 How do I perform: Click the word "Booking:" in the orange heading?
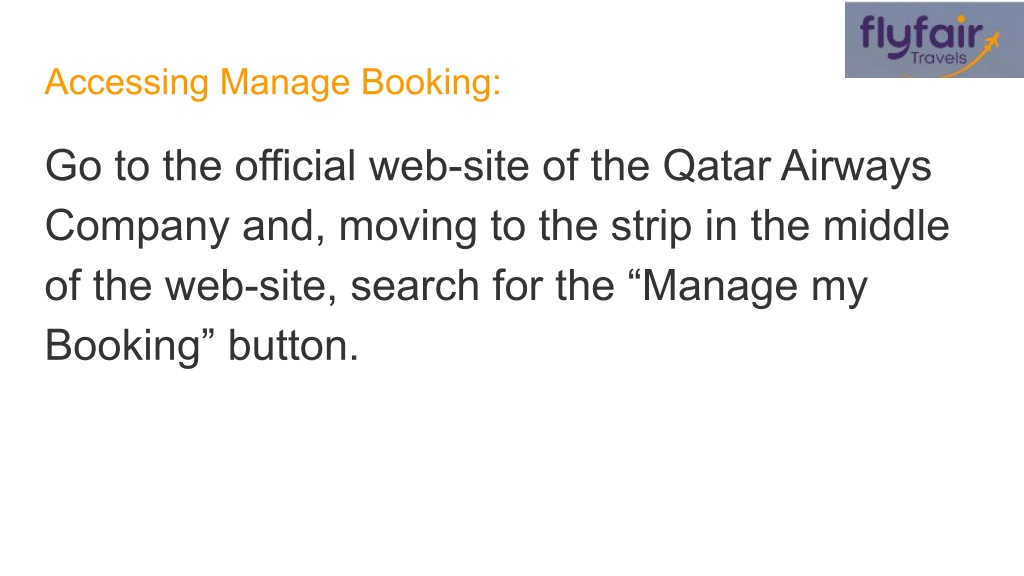click(x=430, y=83)
